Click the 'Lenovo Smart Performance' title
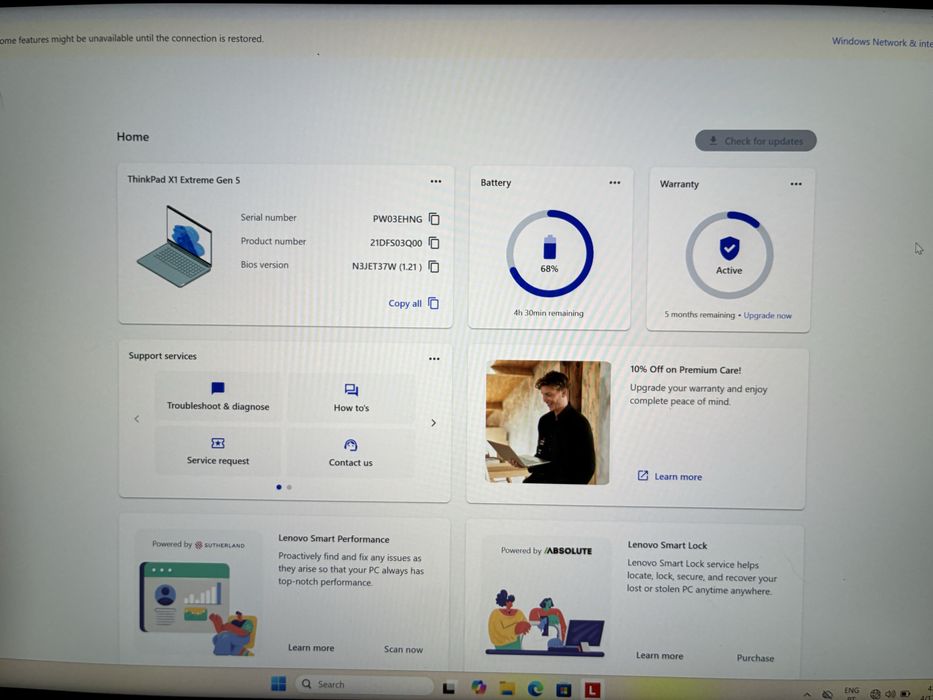Viewport: 933px width, 700px height. coord(334,539)
